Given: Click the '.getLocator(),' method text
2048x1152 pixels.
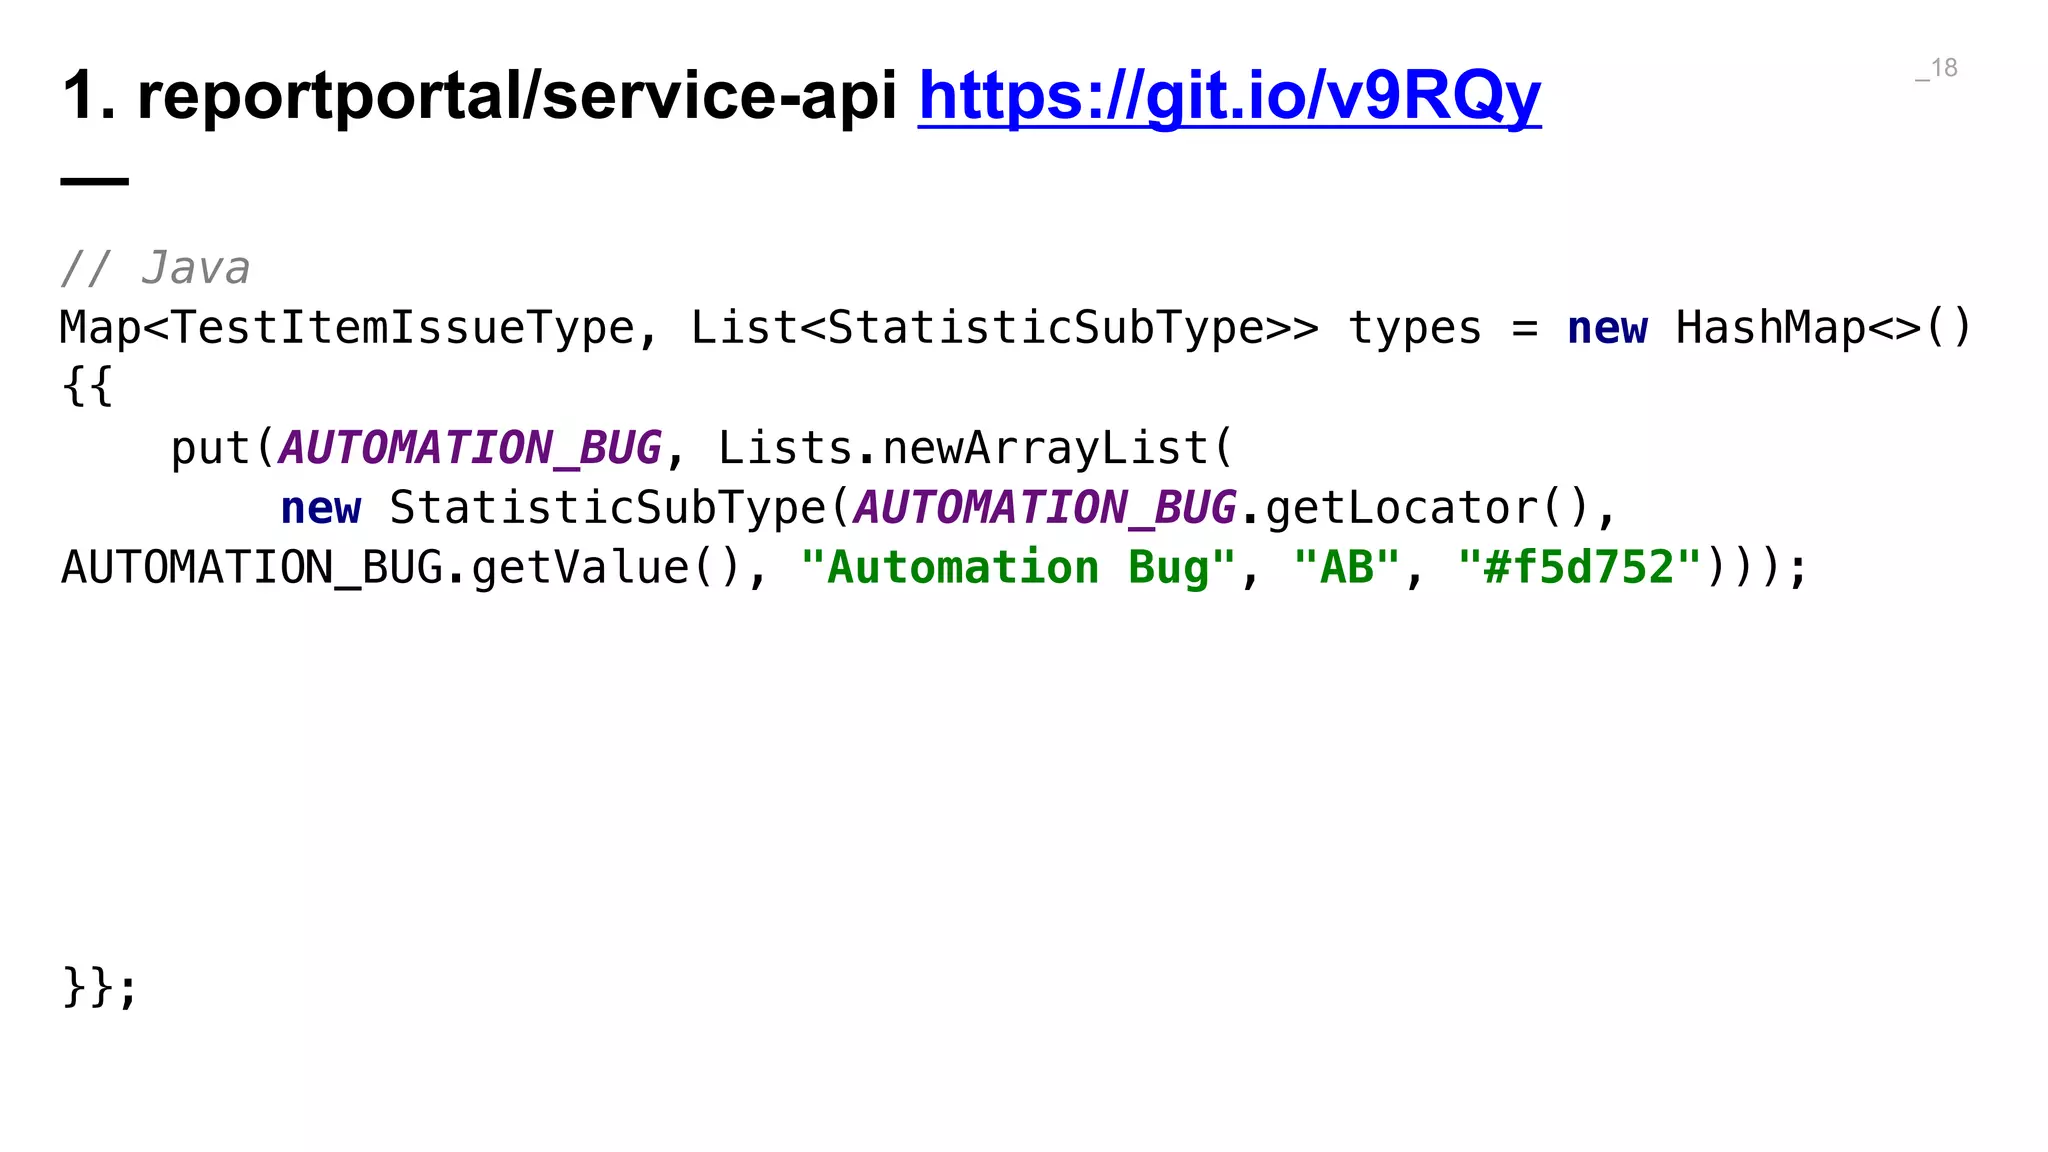Looking at the screenshot, I should click(x=1428, y=508).
